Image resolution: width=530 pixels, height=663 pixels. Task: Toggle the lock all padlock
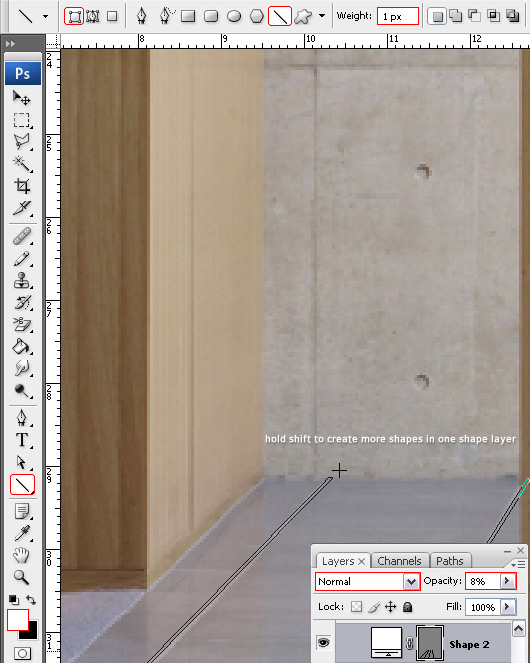coord(407,607)
